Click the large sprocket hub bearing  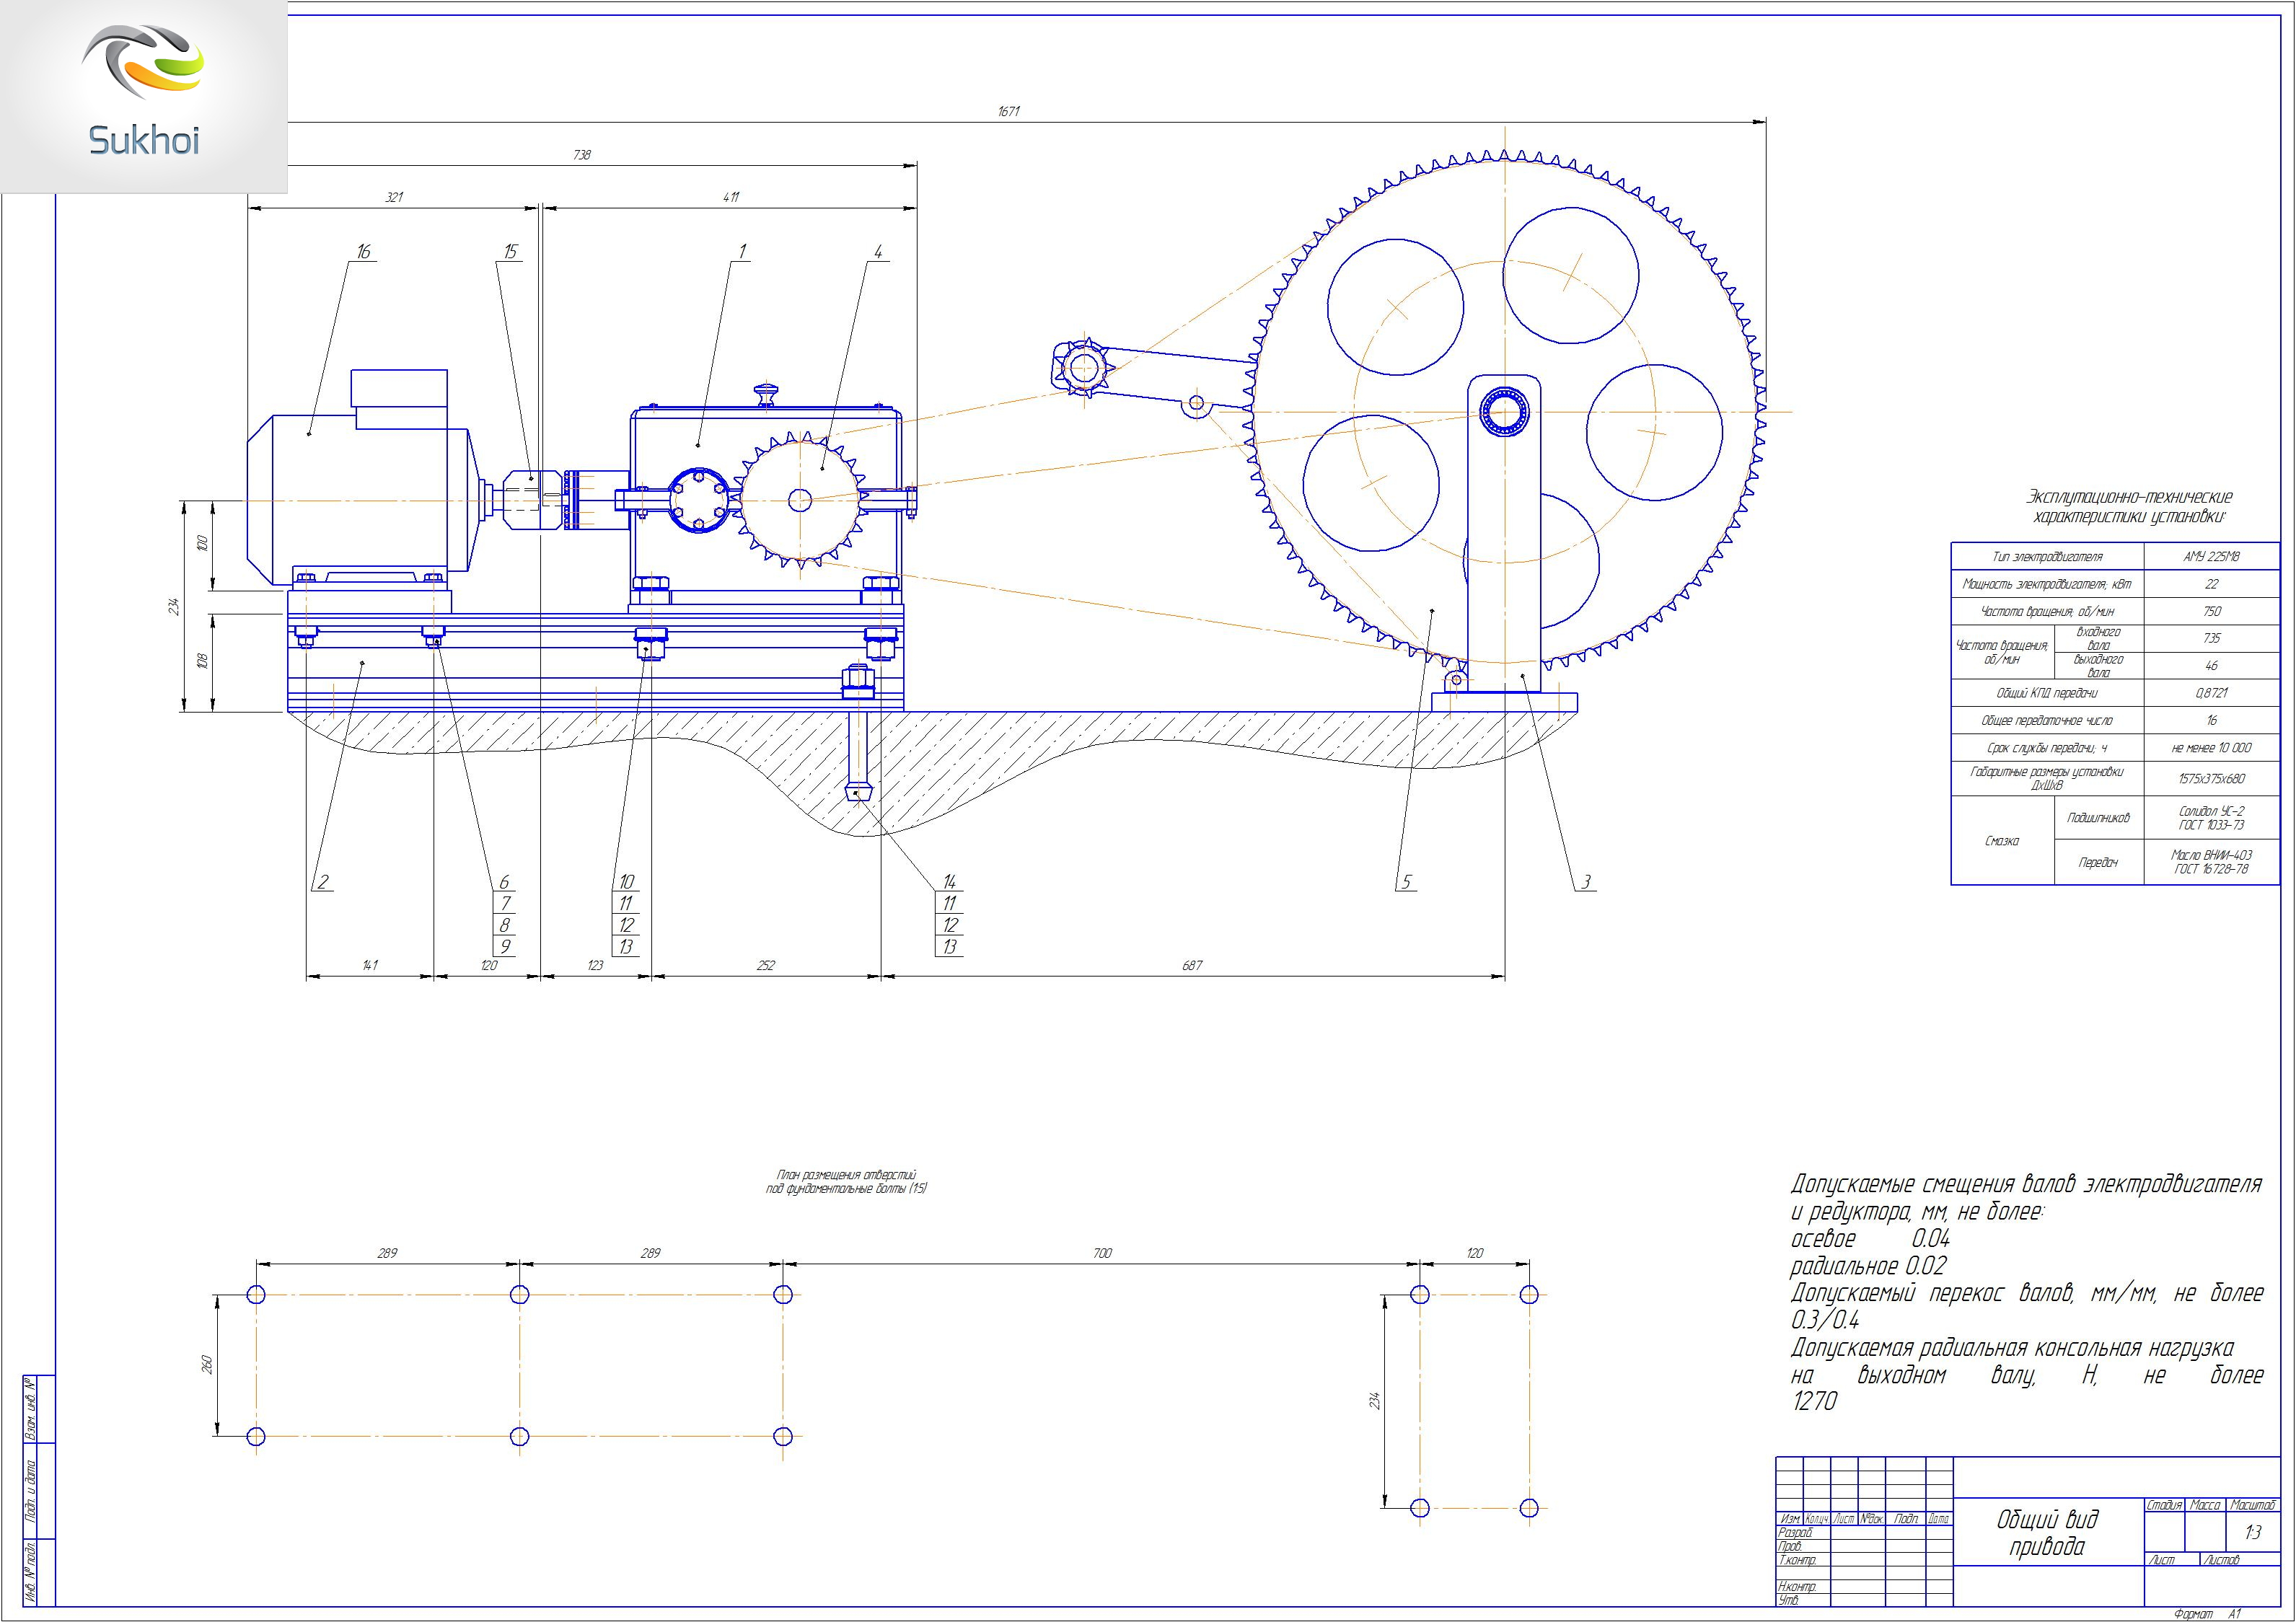1504,412
